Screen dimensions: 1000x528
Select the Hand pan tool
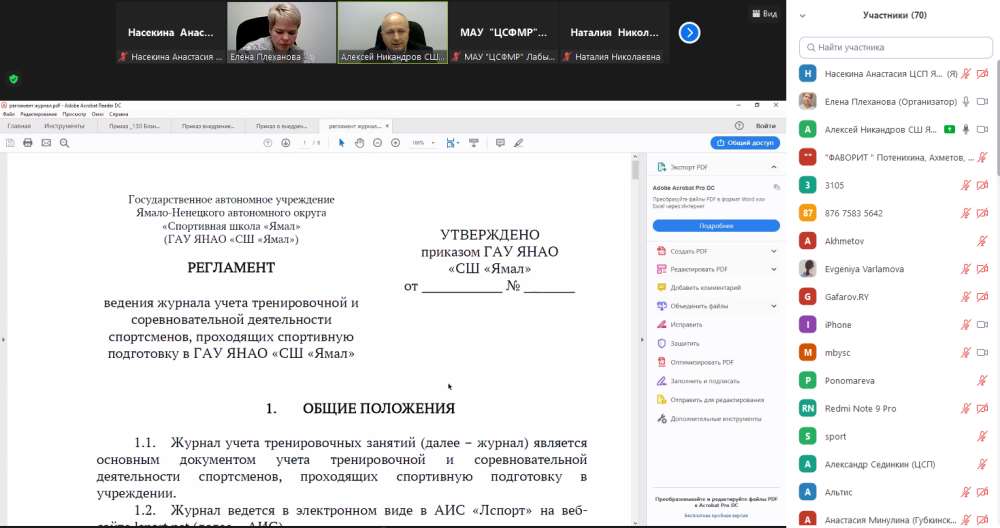(x=359, y=143)
